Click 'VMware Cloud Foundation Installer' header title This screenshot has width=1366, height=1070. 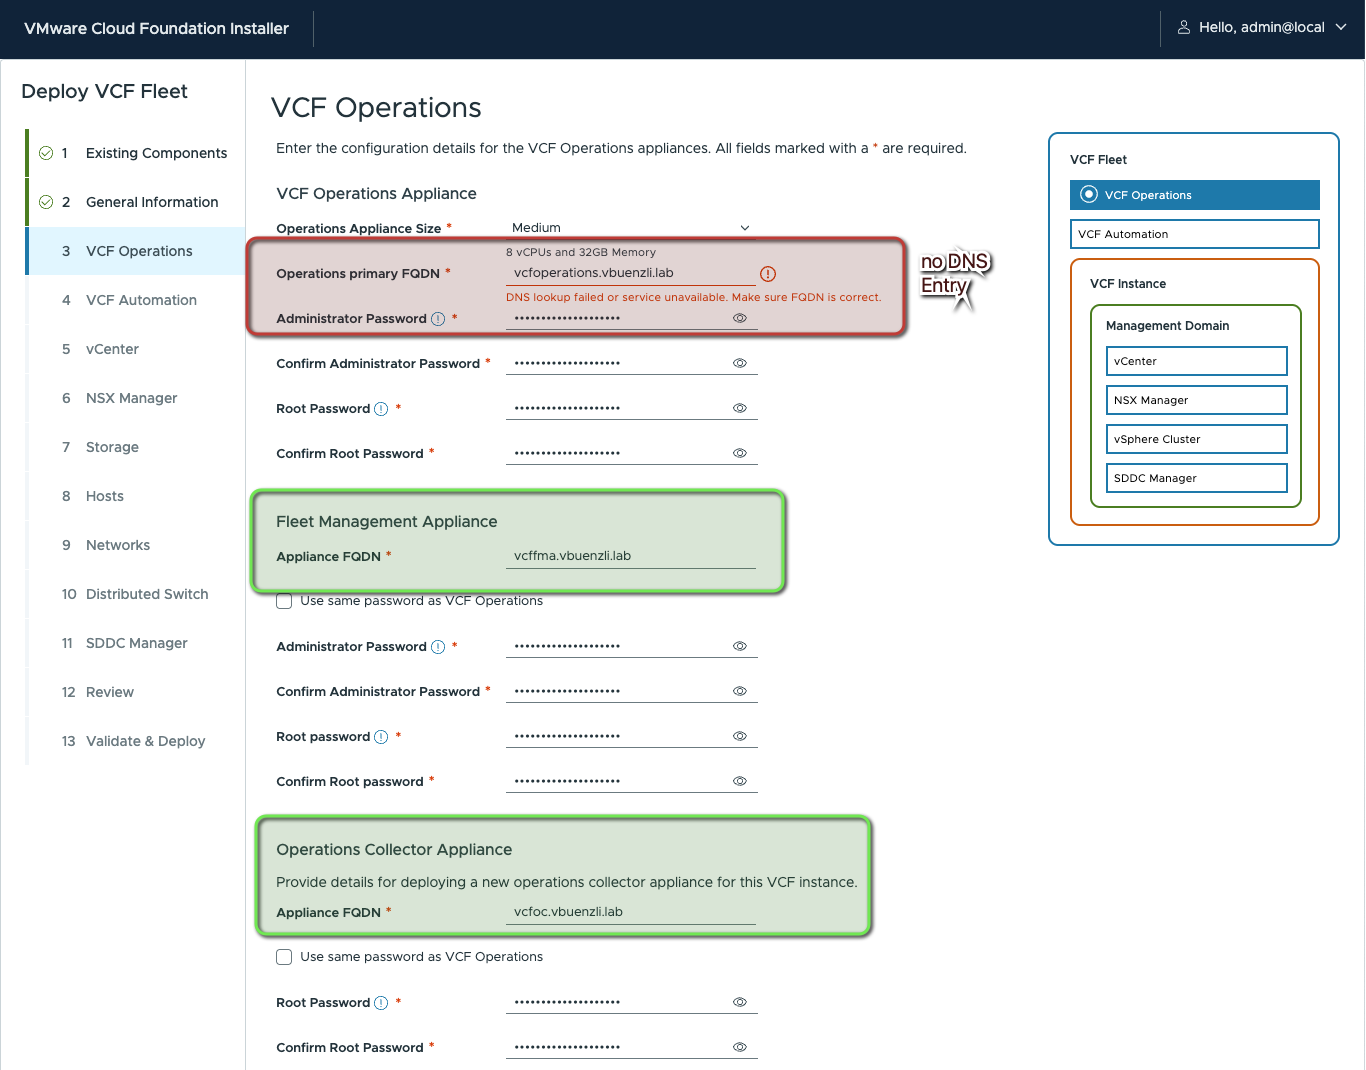point(157,28)
